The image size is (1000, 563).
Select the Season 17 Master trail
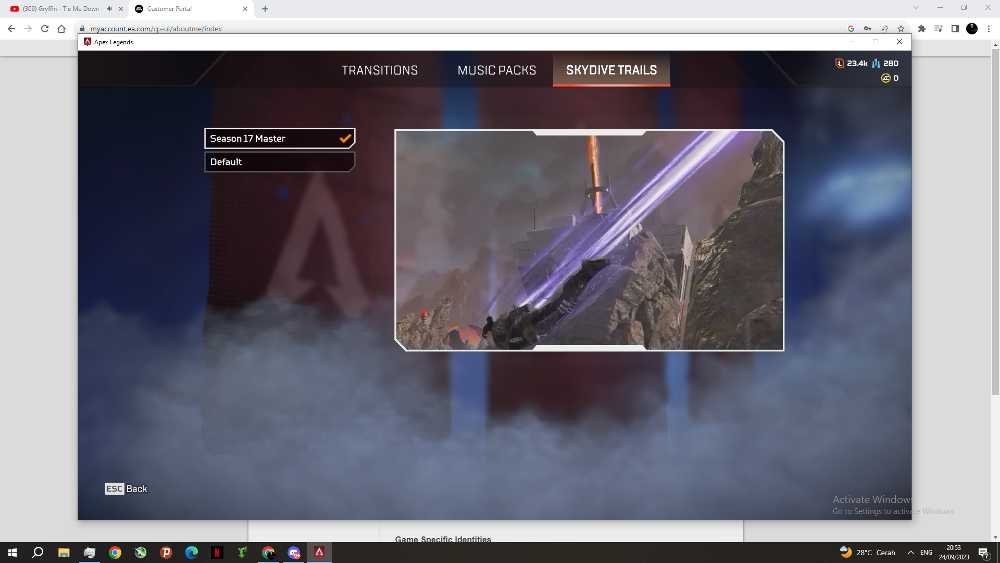click(x=279, y=138)
